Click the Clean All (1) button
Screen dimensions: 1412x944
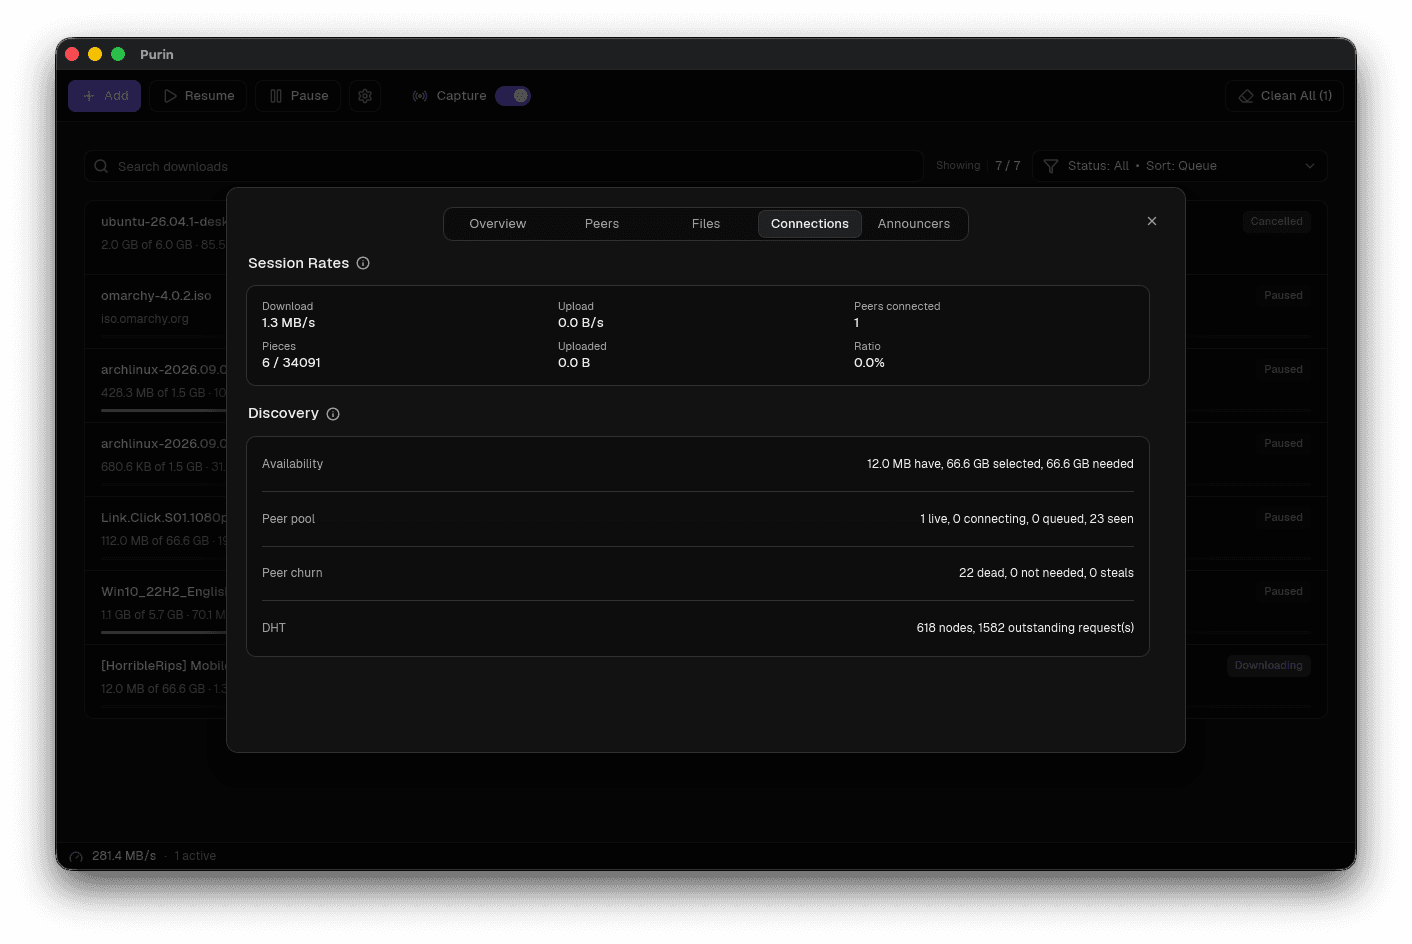tap(1284, 96)
